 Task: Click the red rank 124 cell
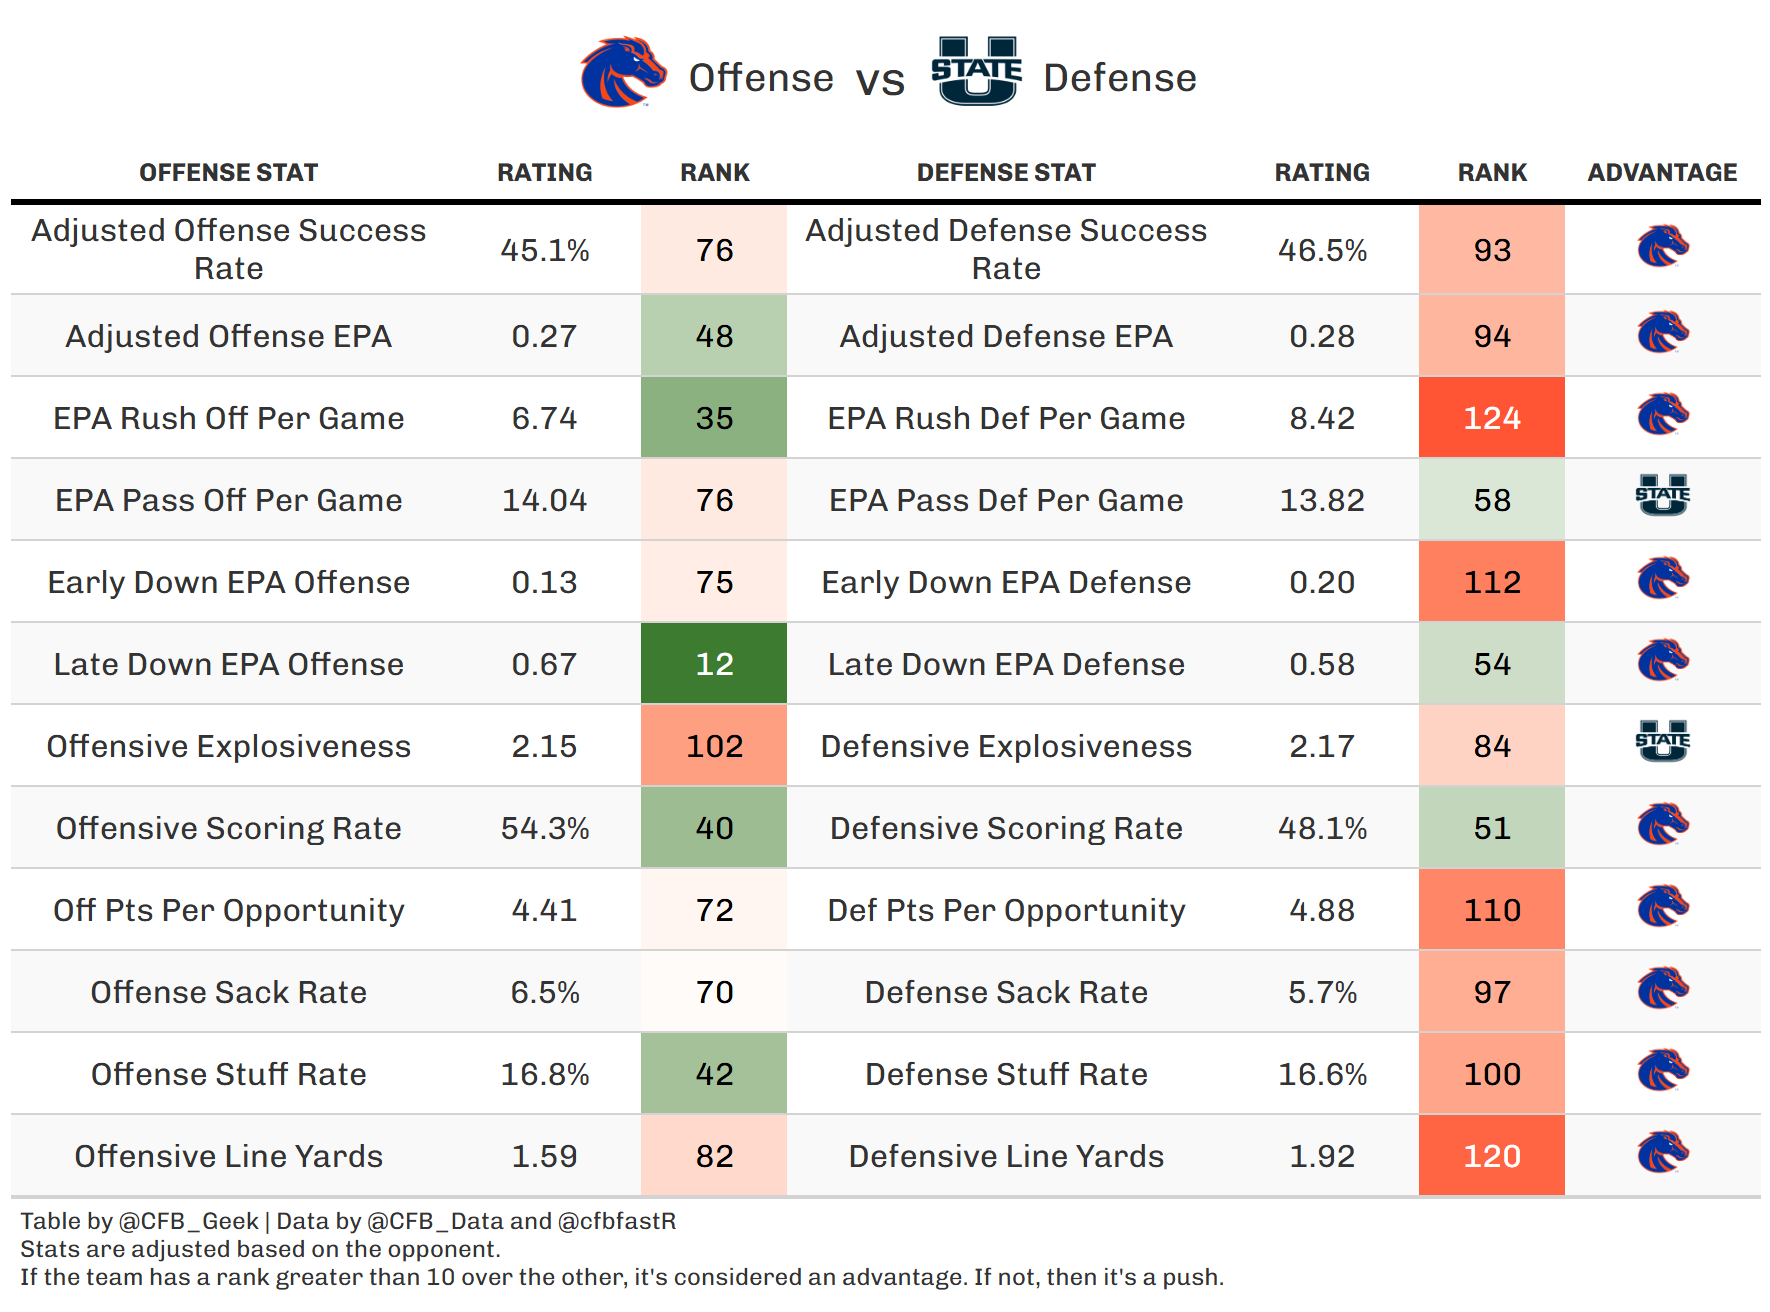coord(1491,418)
